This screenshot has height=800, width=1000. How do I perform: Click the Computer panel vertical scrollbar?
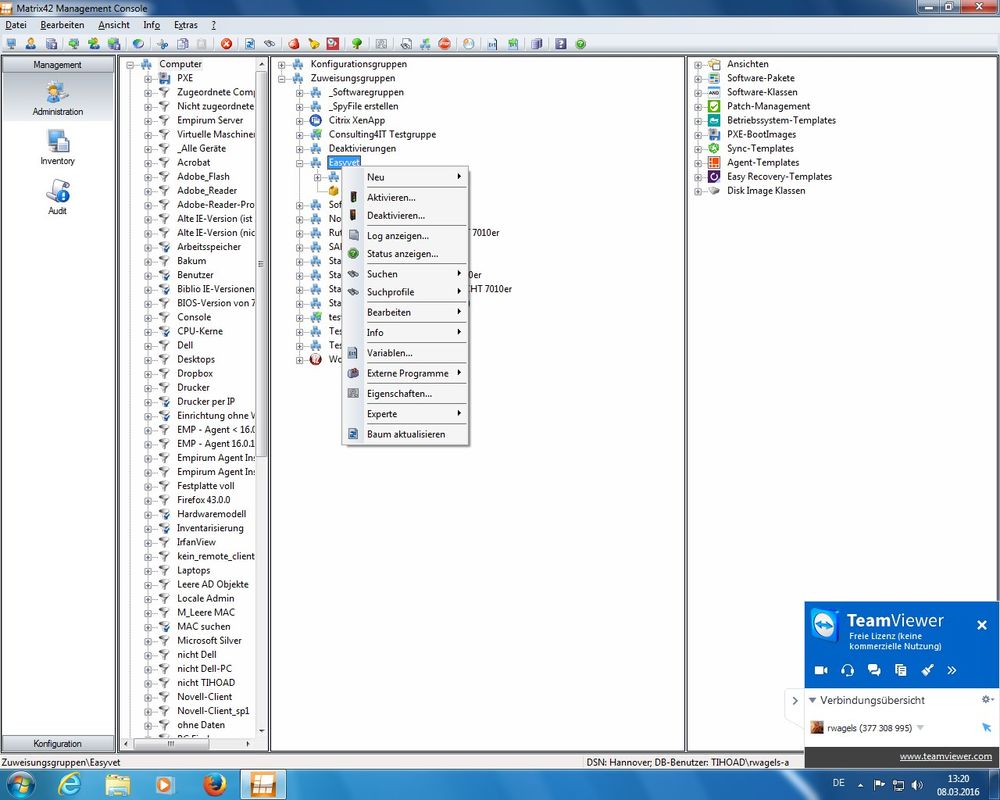(x=261, y=397)
